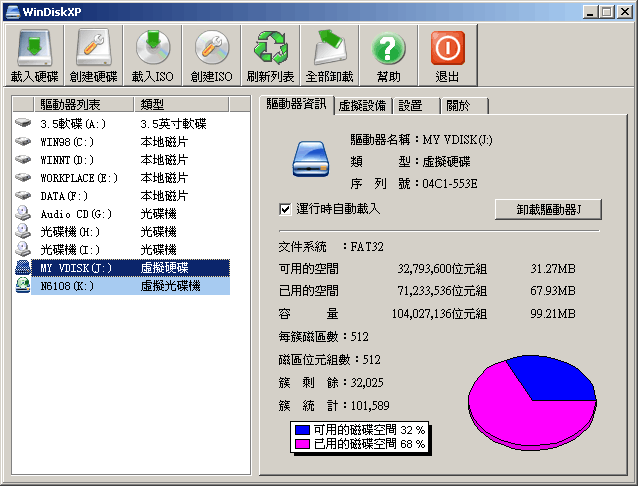Screen dimensions: 638x486
Task: Select the Audio CD (G:) row
Action: (122, 214)
